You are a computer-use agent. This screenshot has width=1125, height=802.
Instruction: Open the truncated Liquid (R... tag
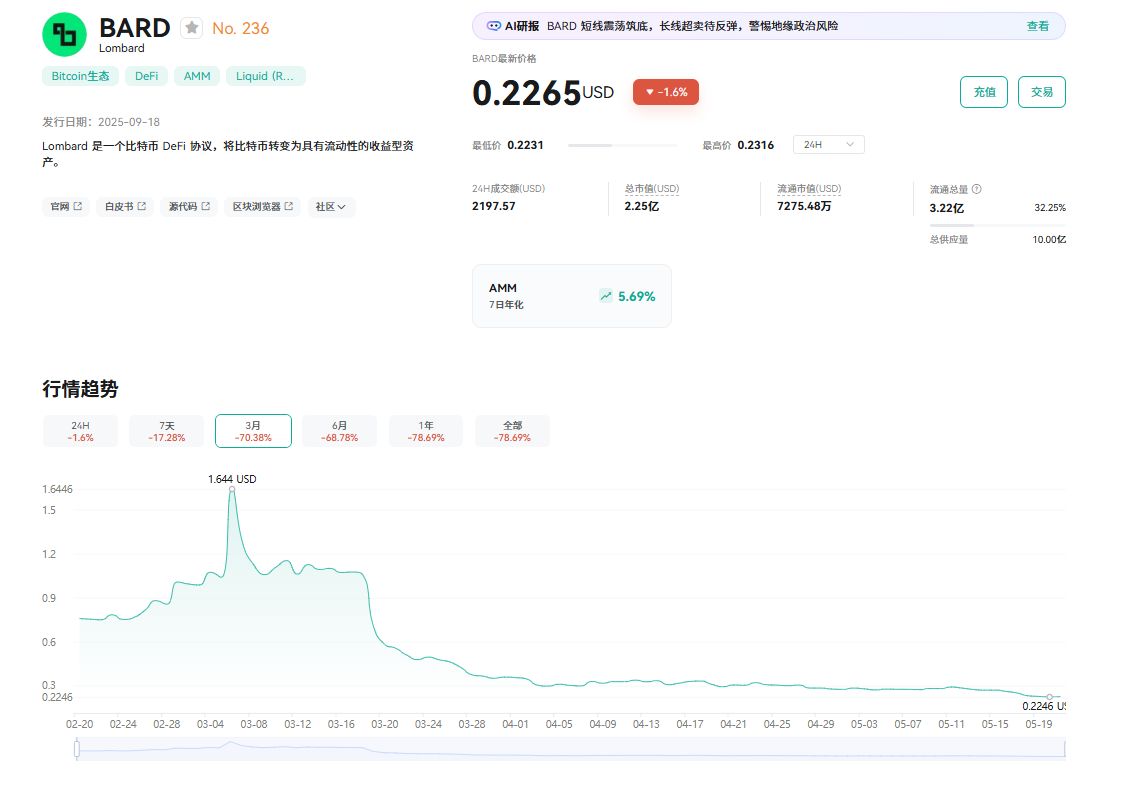click(265, 76)
